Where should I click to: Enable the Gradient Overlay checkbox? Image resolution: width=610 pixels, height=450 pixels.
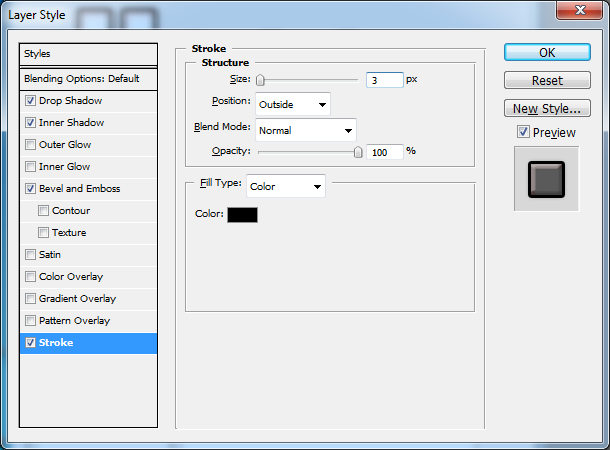(30, 298)
